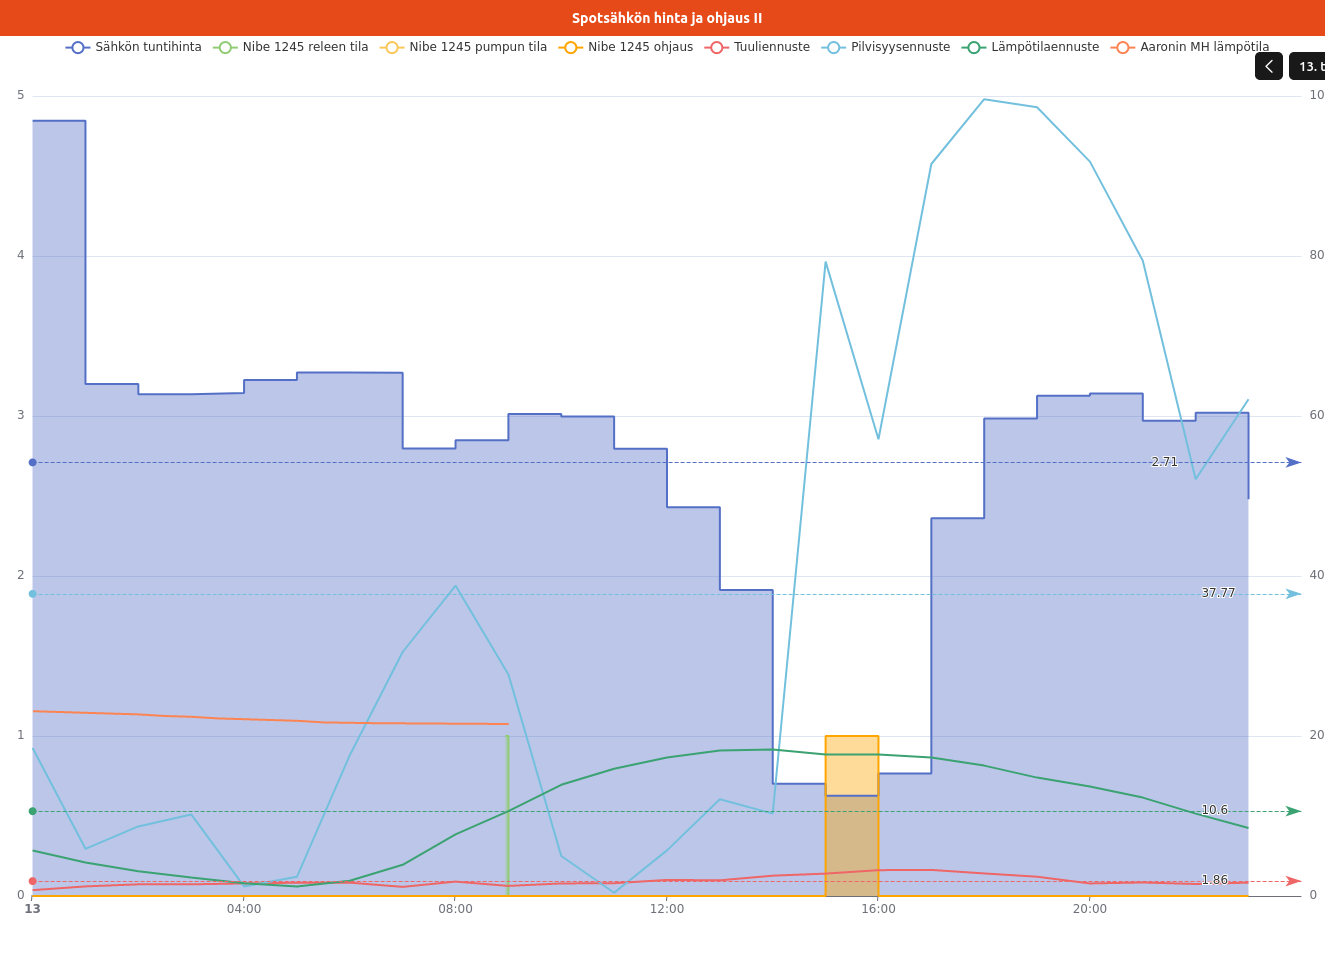Toggle Sähkön tuntihinta series in legend

(x=134, y=48)
